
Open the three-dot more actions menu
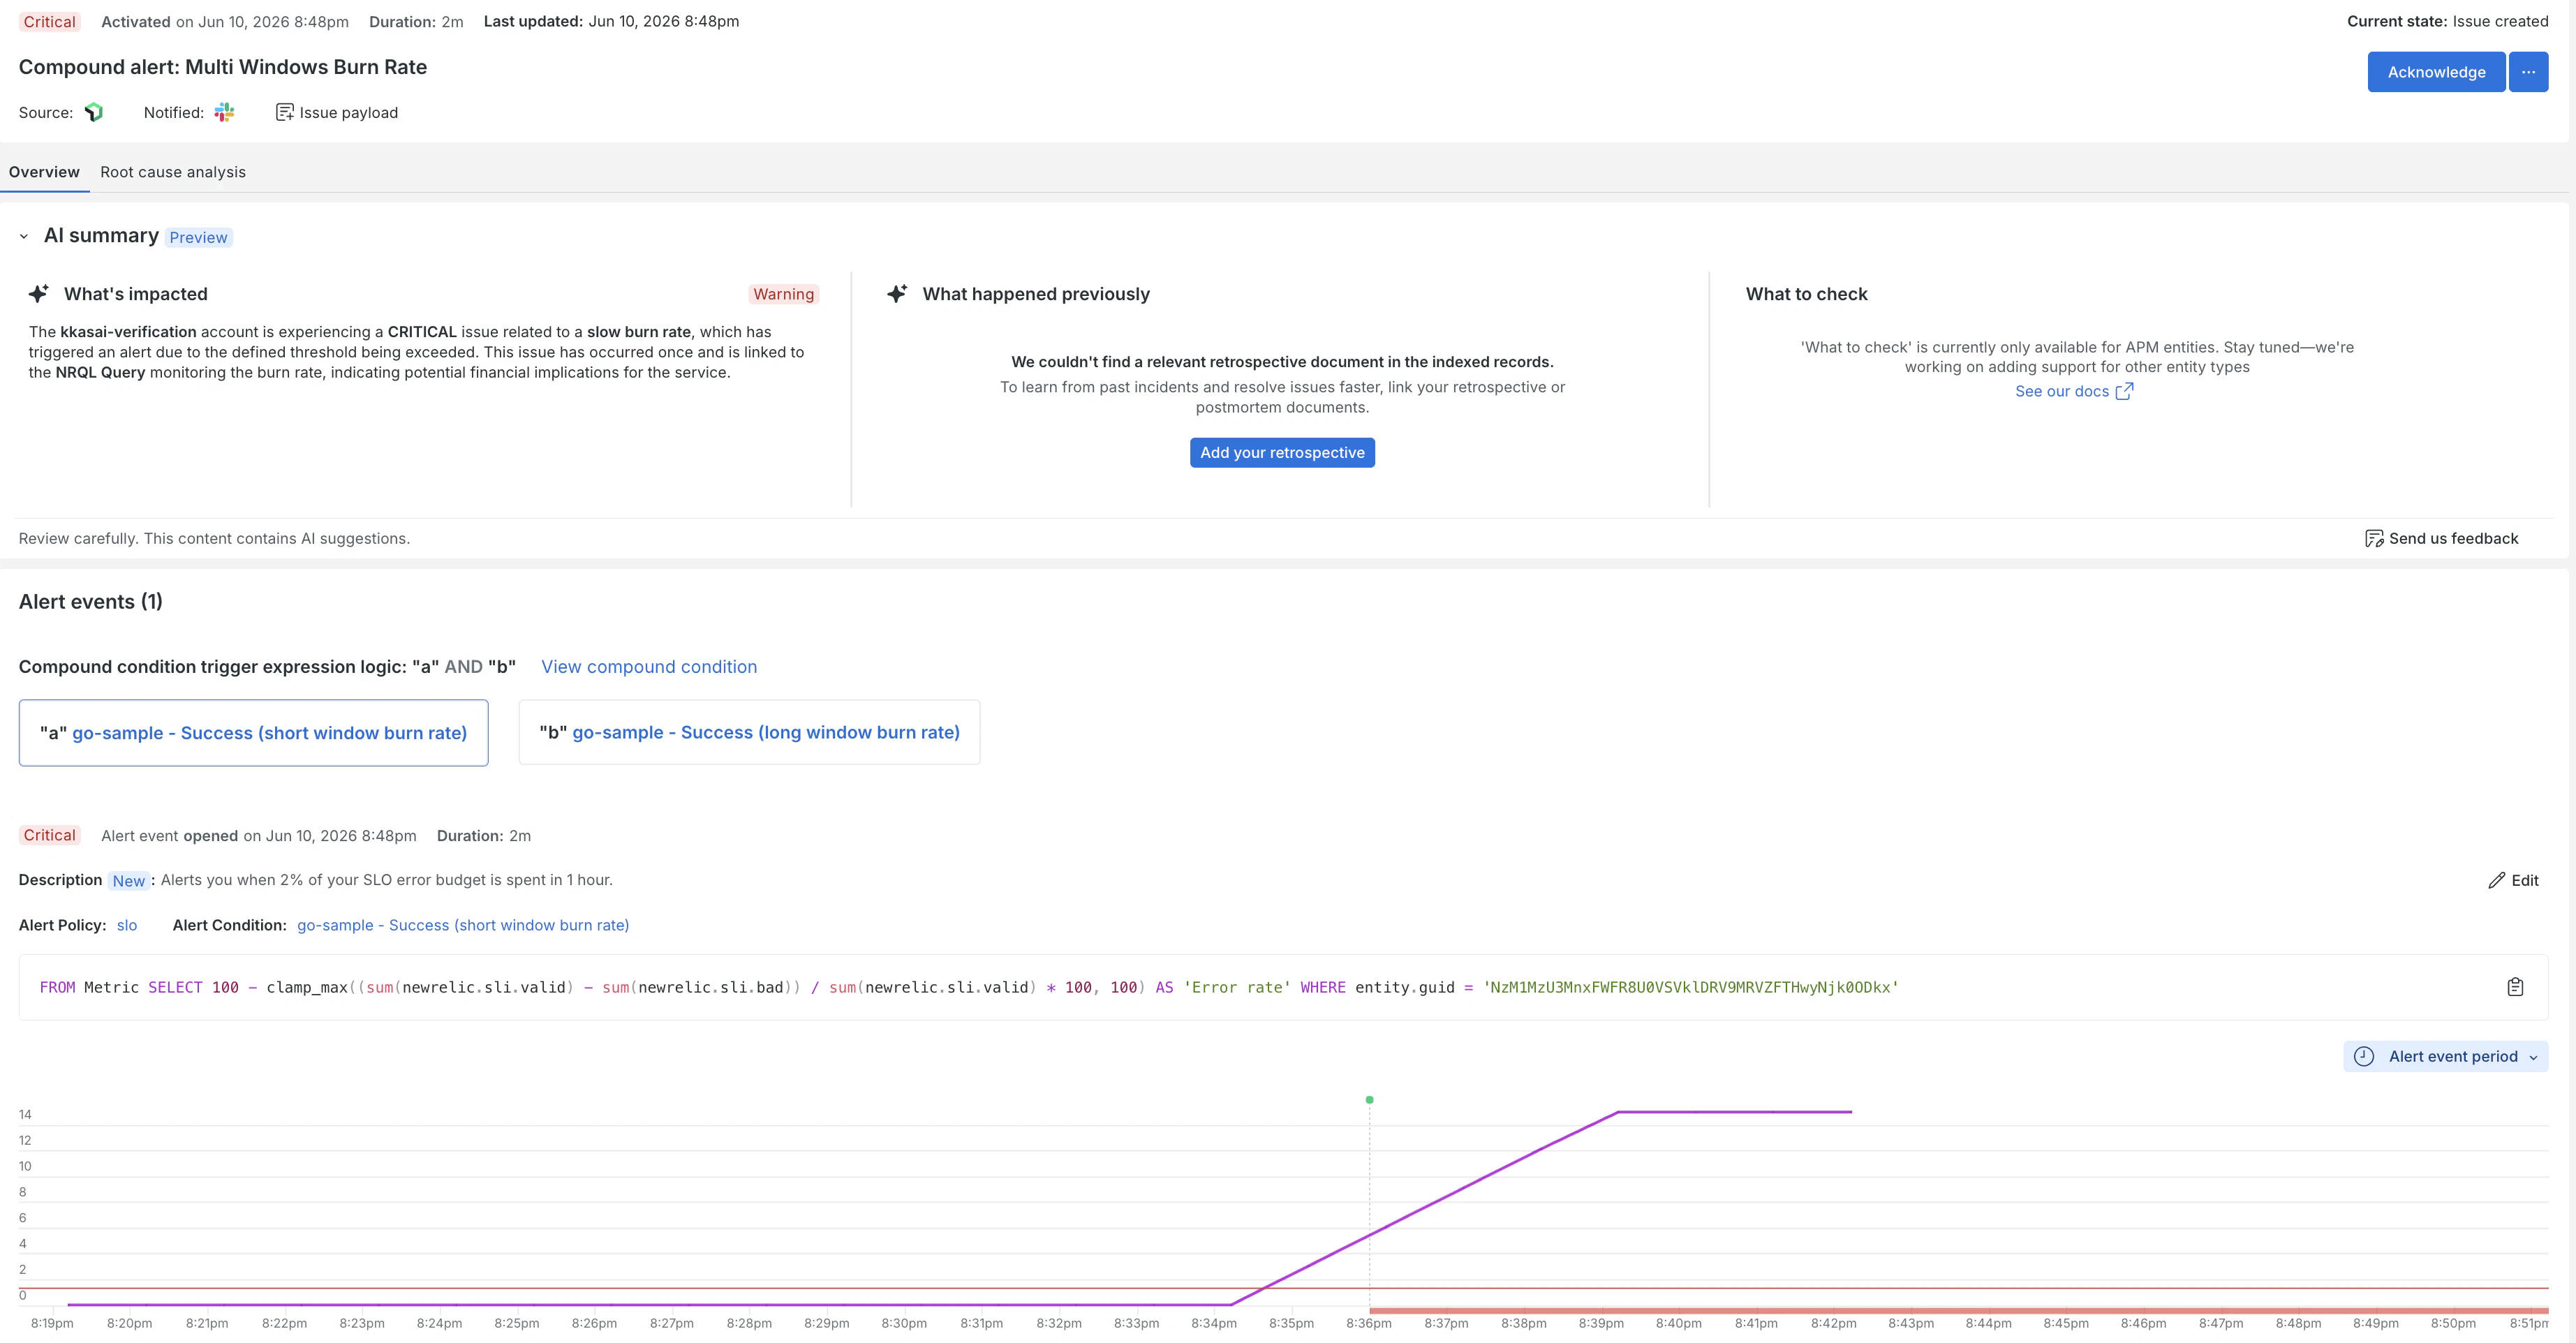2528,72
